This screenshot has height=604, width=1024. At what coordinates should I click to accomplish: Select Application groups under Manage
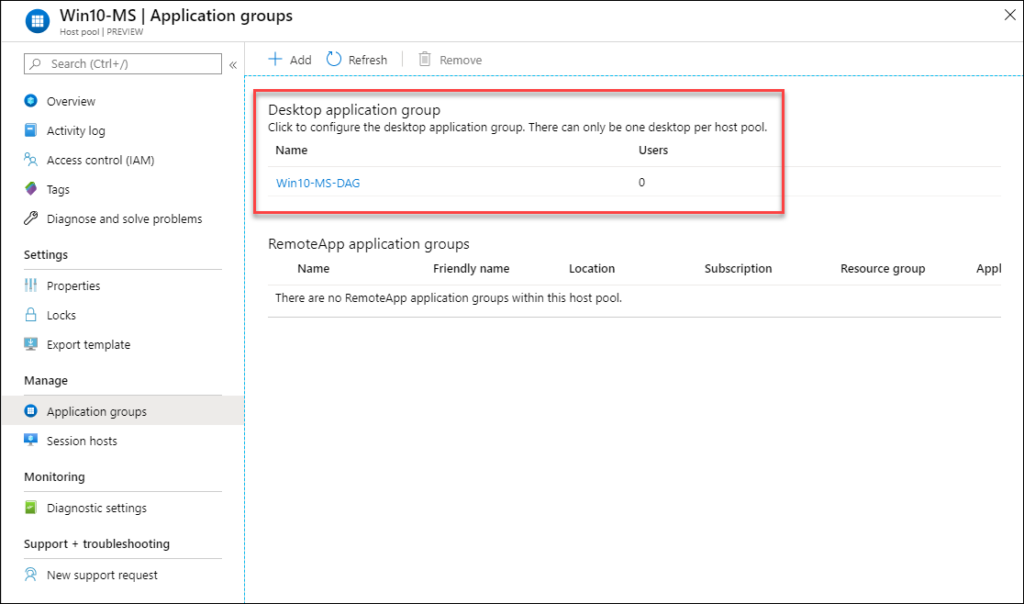[x=97, y=411]
